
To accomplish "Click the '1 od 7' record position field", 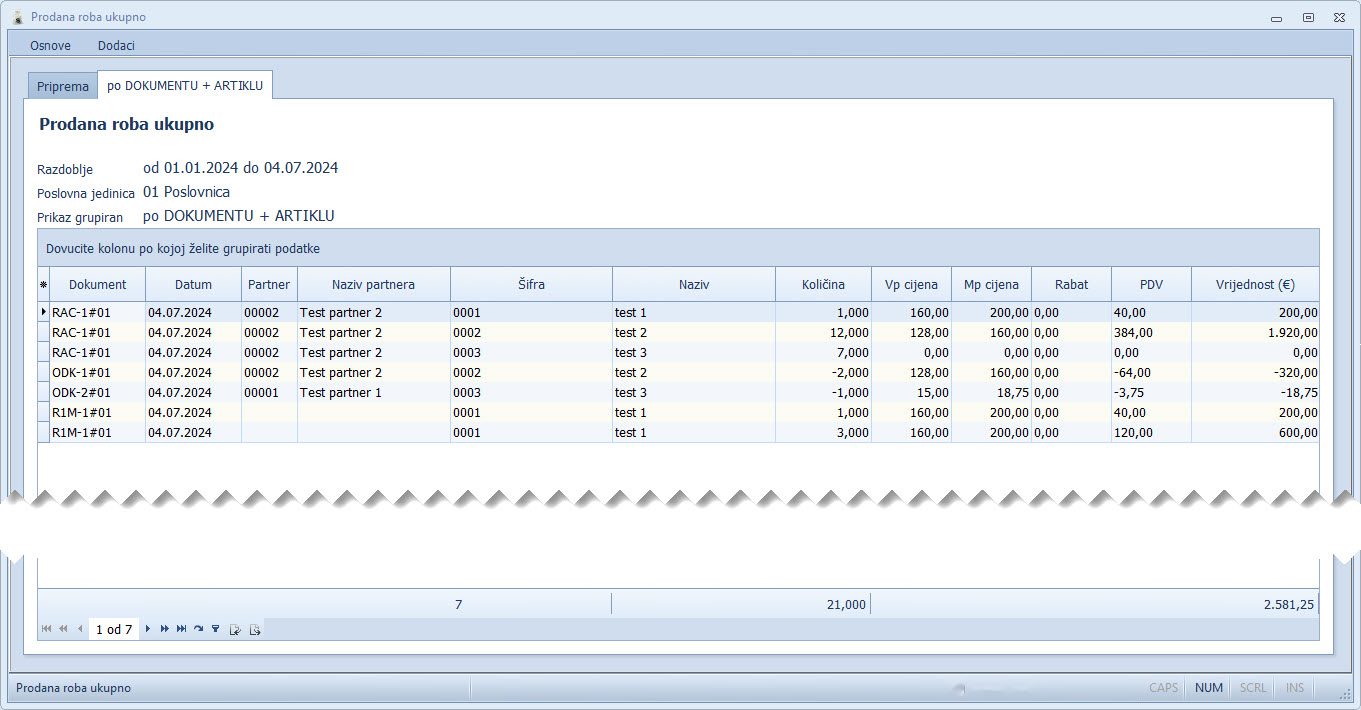I will (114, 629).
